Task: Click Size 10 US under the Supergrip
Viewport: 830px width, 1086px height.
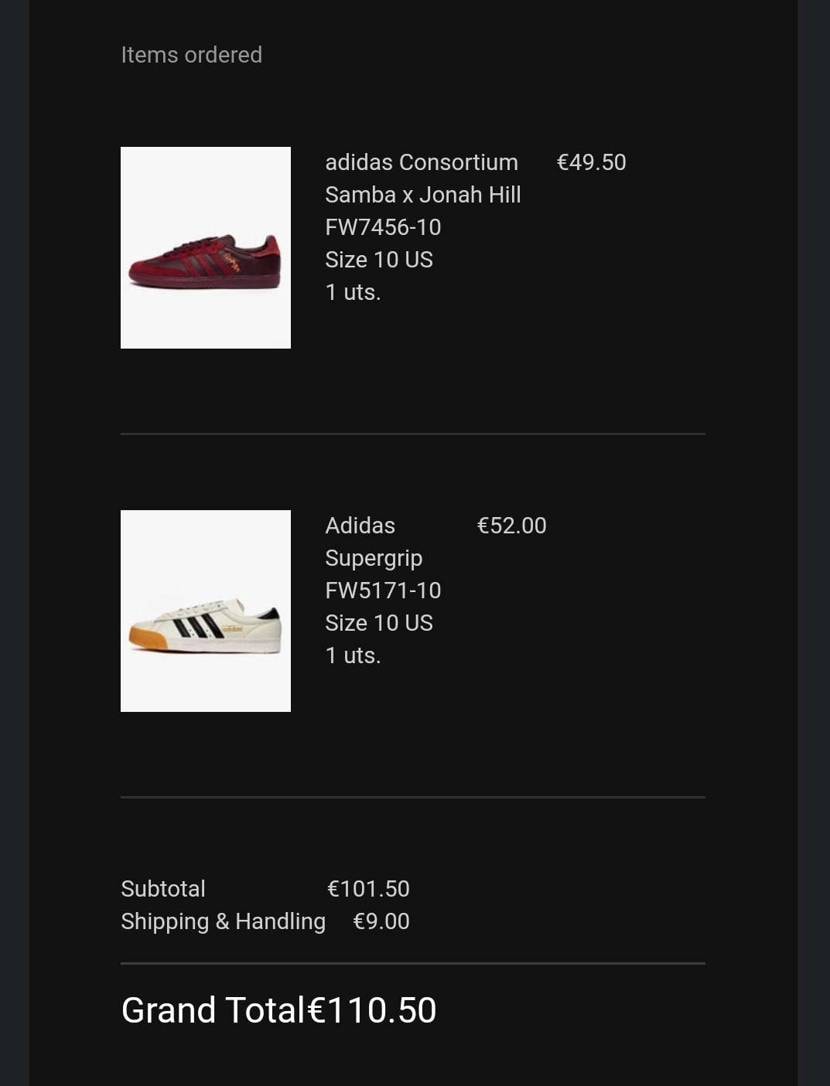Action: point(379,623)
